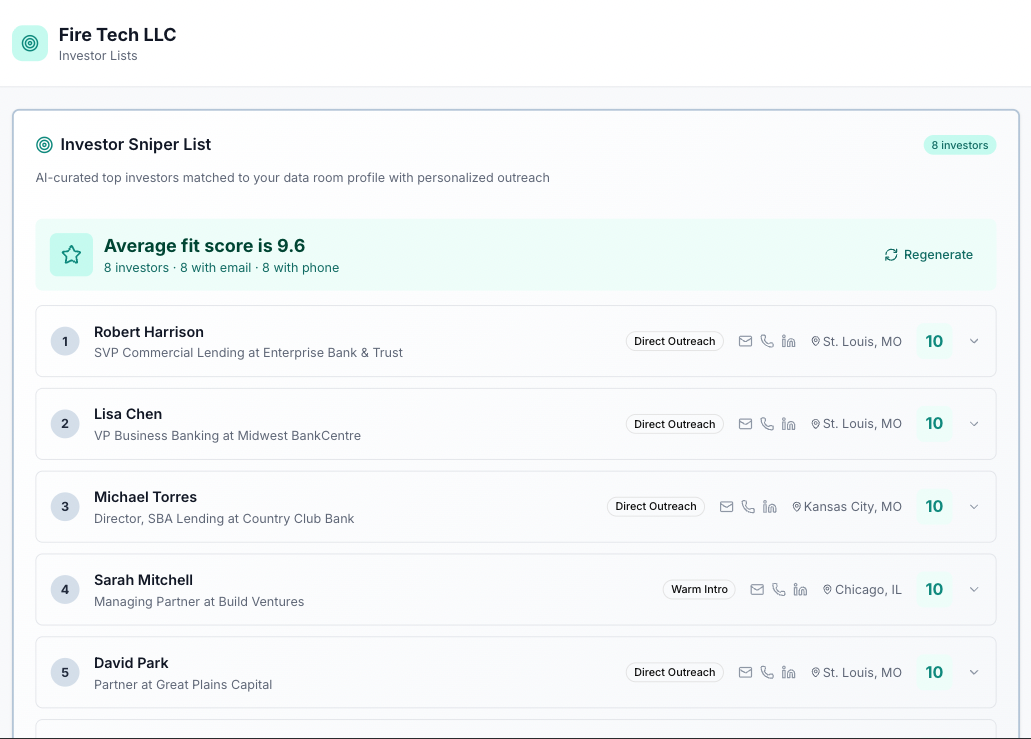Click the email icon for Michael Torres
This screenshot has height=739, width=1031.
point(726,507)
